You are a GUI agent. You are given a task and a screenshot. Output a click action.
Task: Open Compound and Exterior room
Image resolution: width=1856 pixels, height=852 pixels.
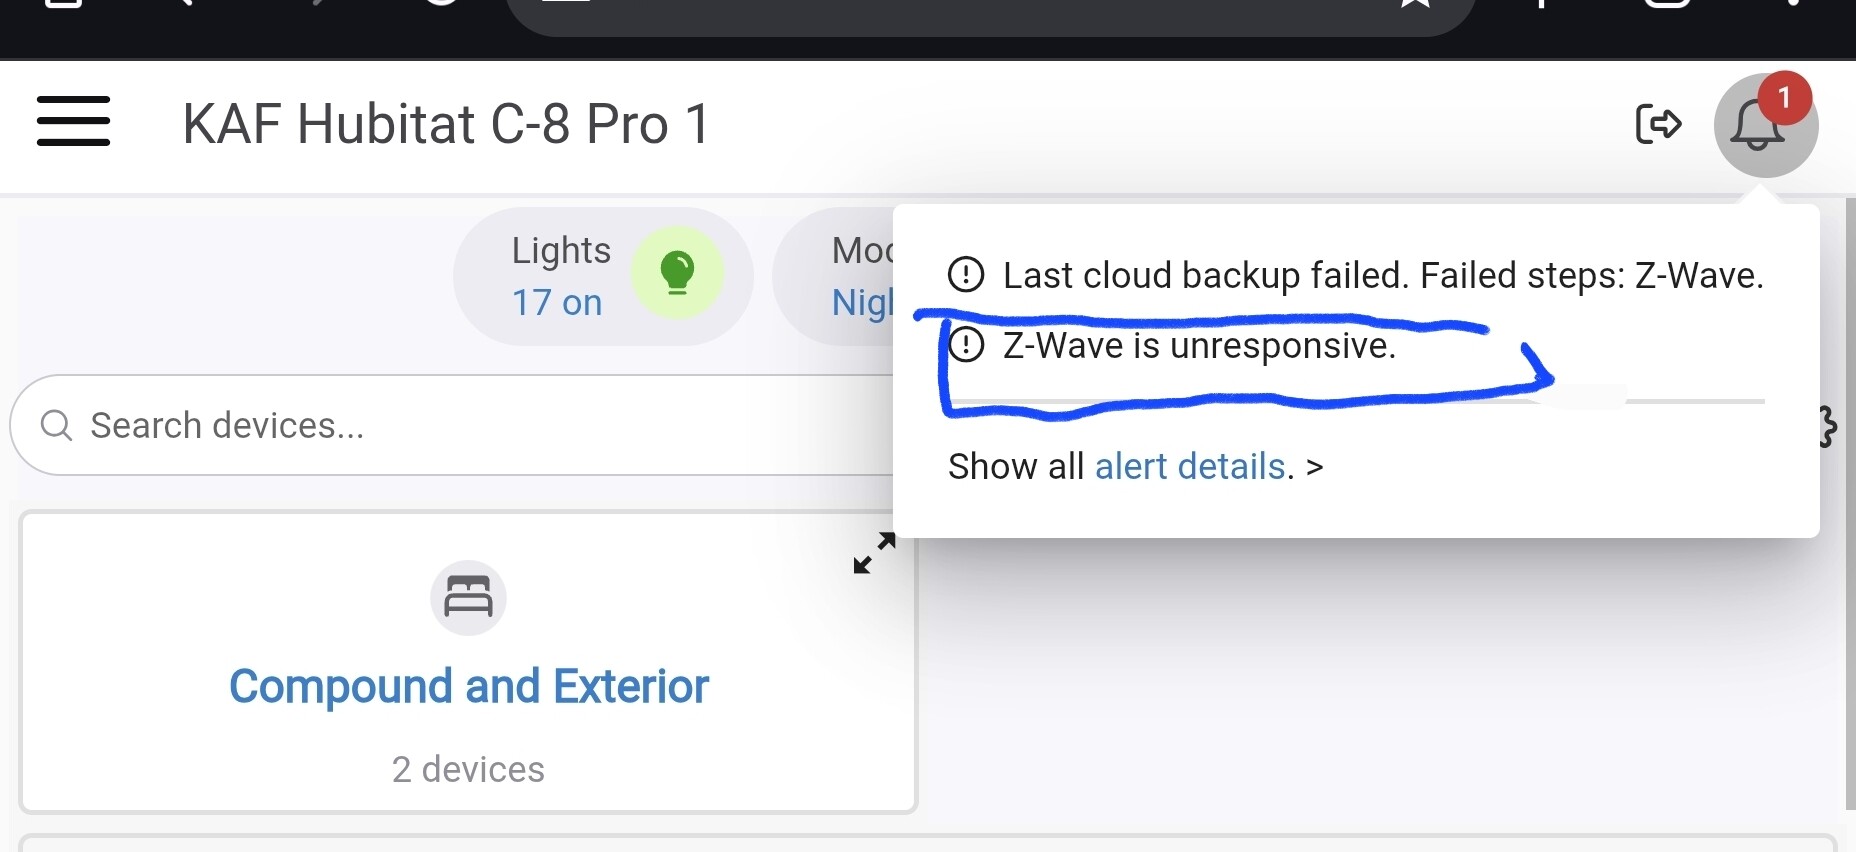pyautogui.click(x=468, y=687)
